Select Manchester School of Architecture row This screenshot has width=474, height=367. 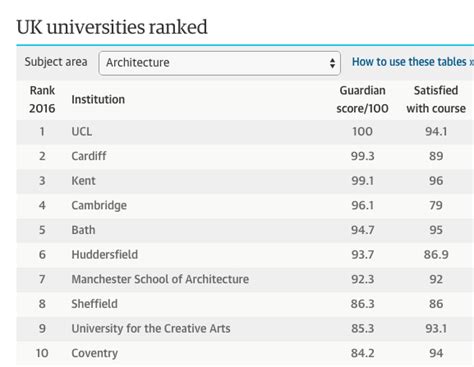tap(245, 280)
